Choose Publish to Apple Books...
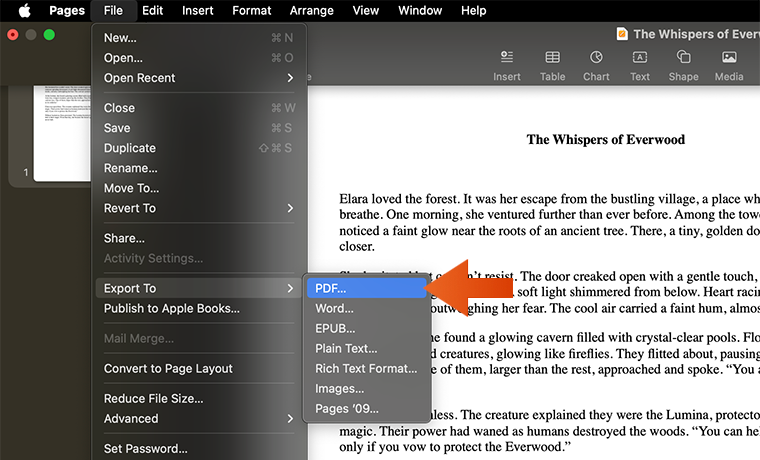The width and height of the screenshot is (760, 460). 199,308
